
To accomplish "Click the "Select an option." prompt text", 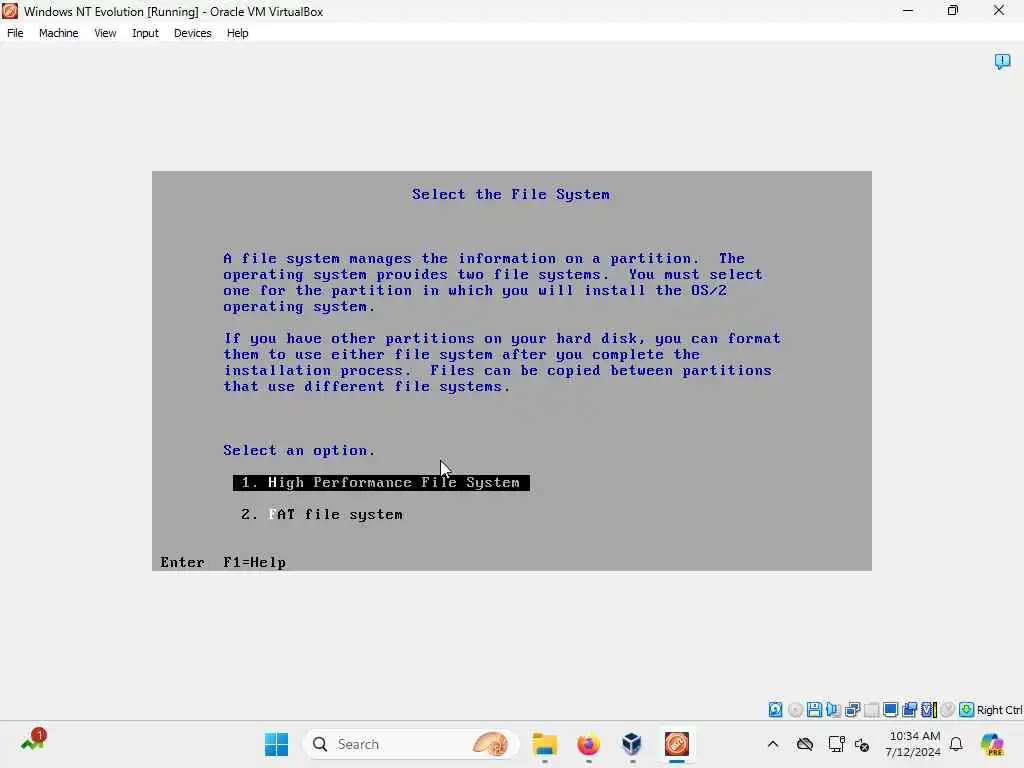I will click(299, 451).
